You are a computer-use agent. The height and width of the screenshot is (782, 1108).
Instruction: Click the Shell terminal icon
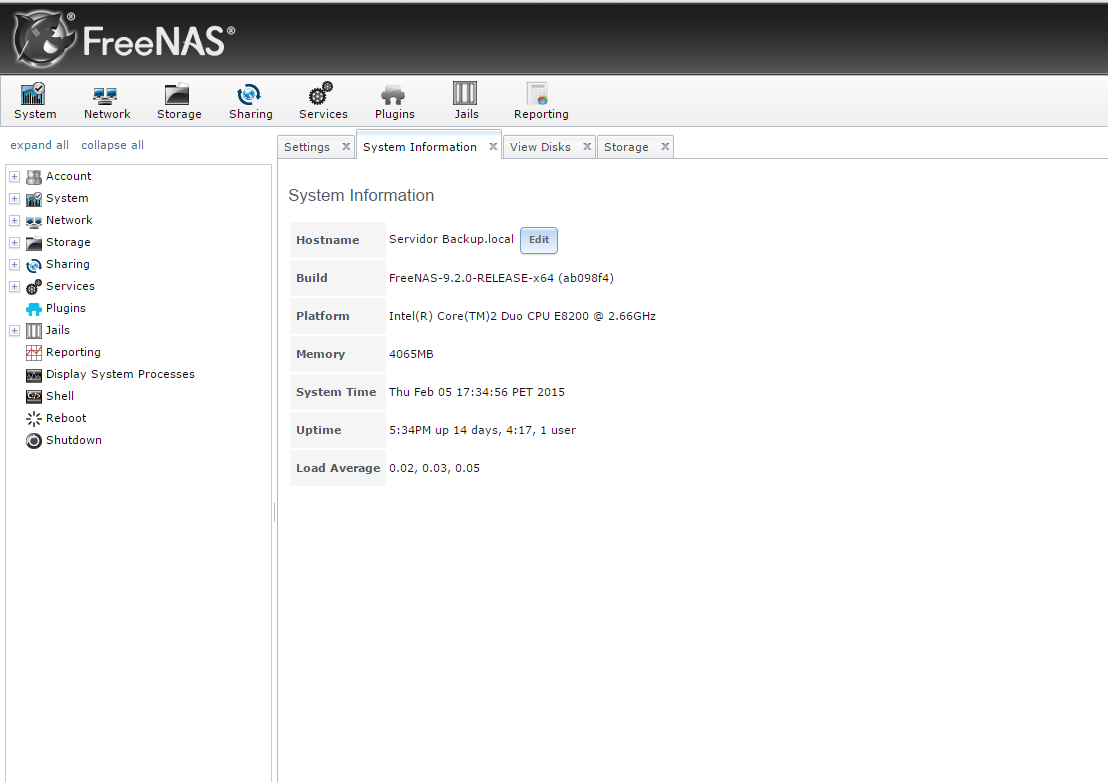(34, 396)
